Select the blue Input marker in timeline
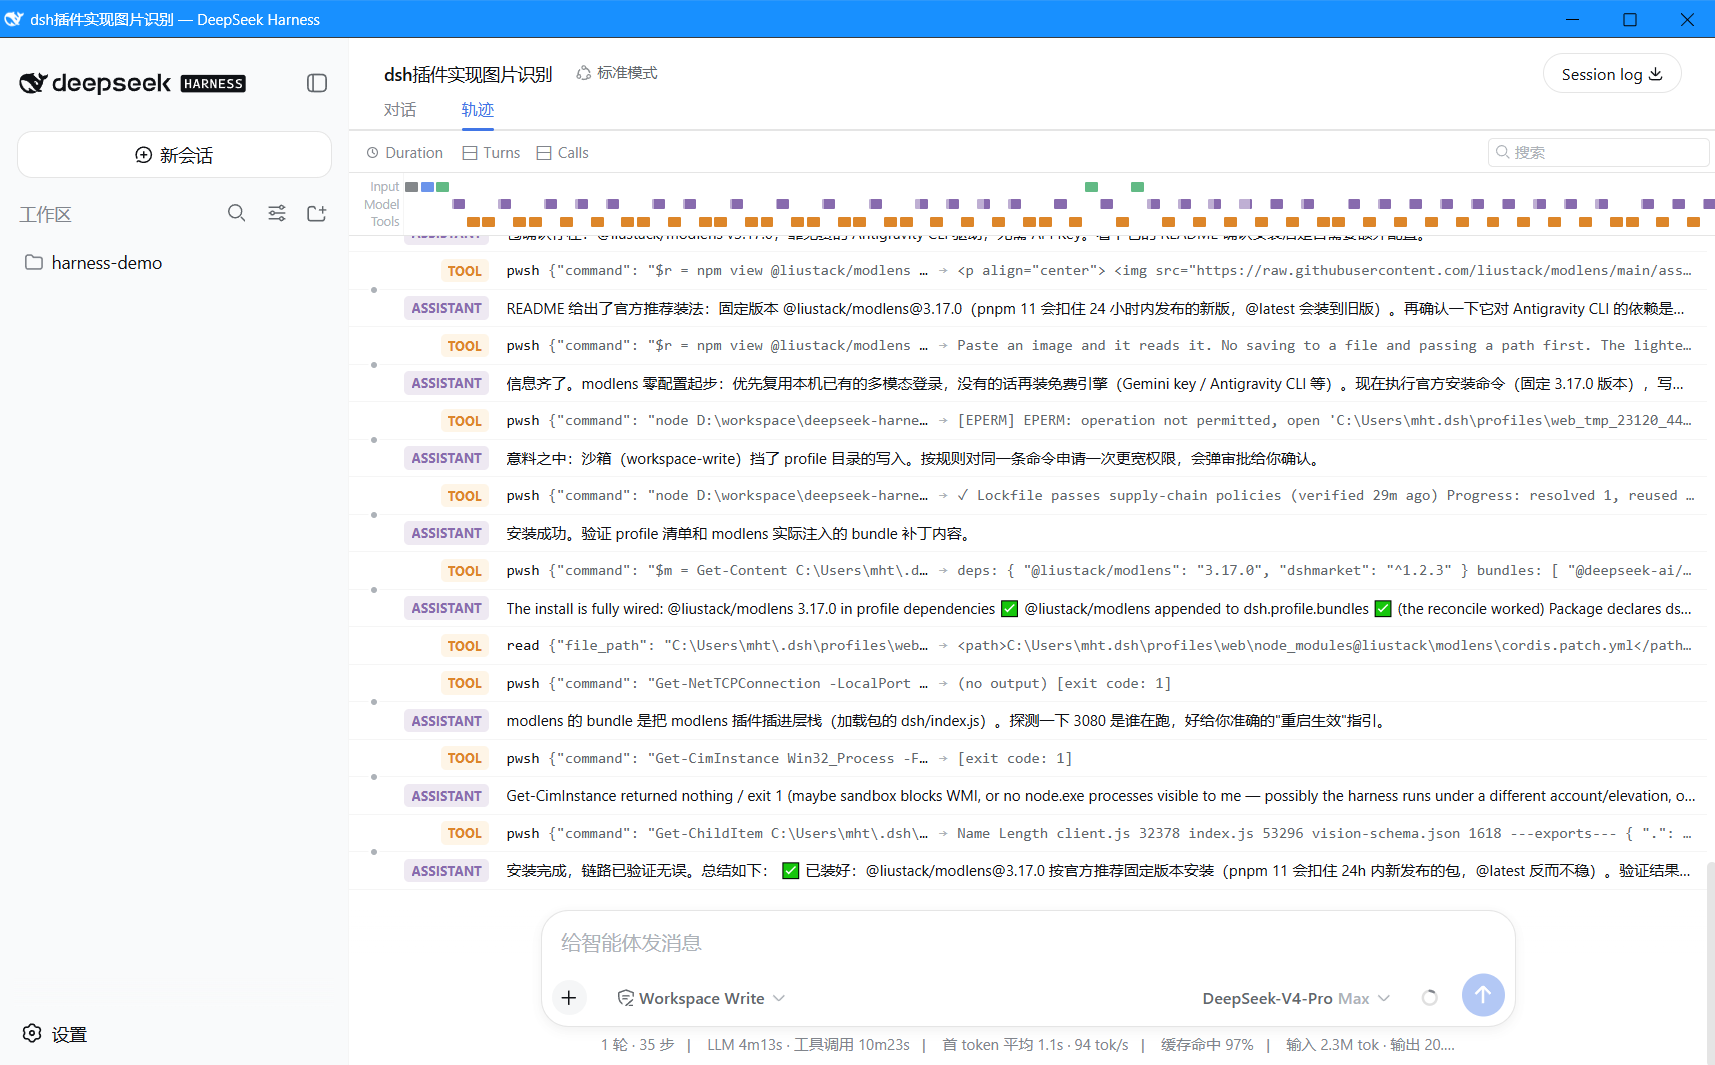1715x1065 pixels. click(x=427, y=187)
